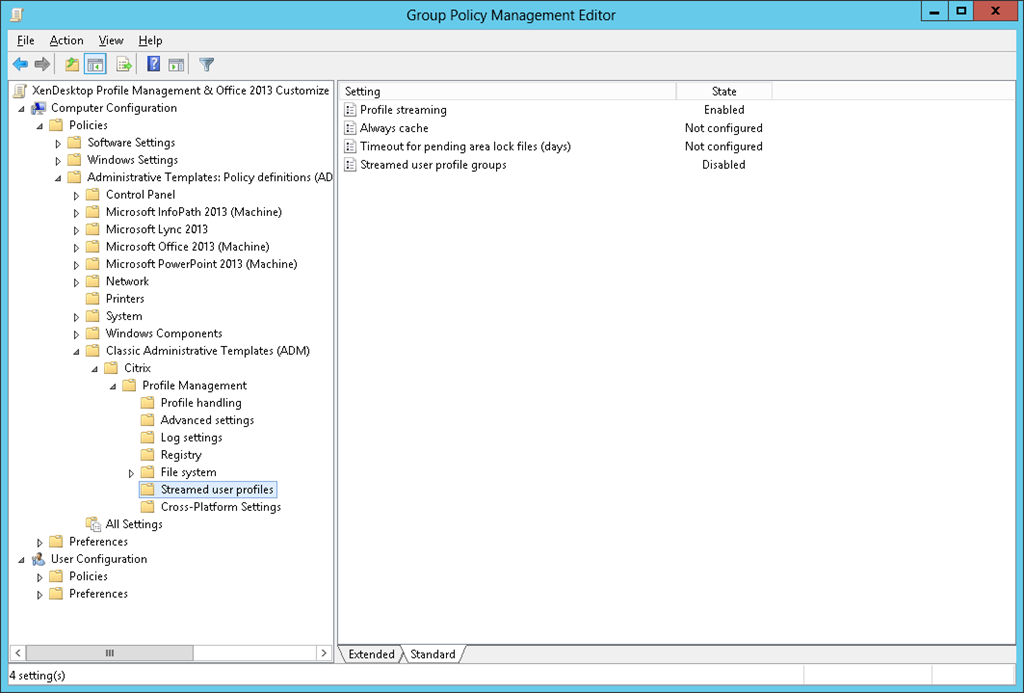The width and height of the screenshot is (1024, 693).
Task: Open the View menu
Action: 111,40
